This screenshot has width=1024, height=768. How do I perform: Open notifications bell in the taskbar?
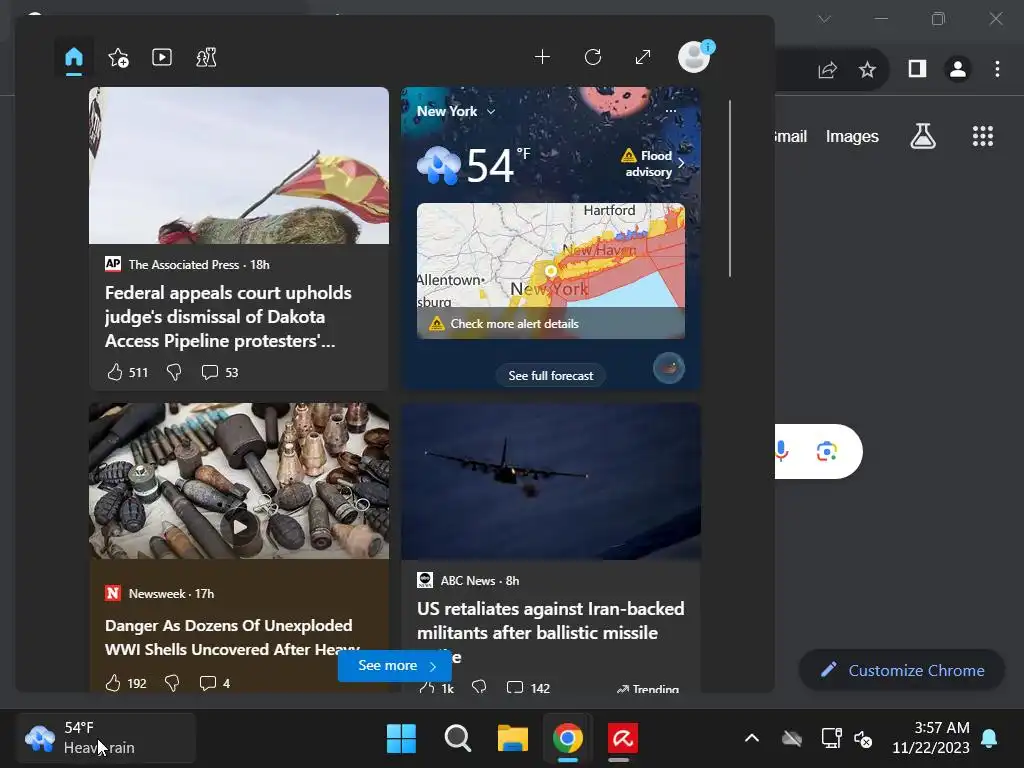(x=989, y=738)
